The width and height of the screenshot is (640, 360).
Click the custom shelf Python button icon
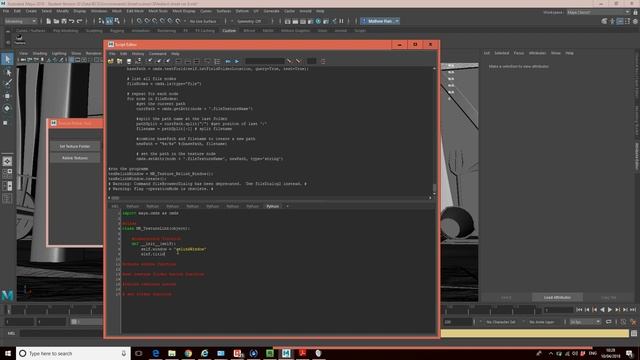20,38
